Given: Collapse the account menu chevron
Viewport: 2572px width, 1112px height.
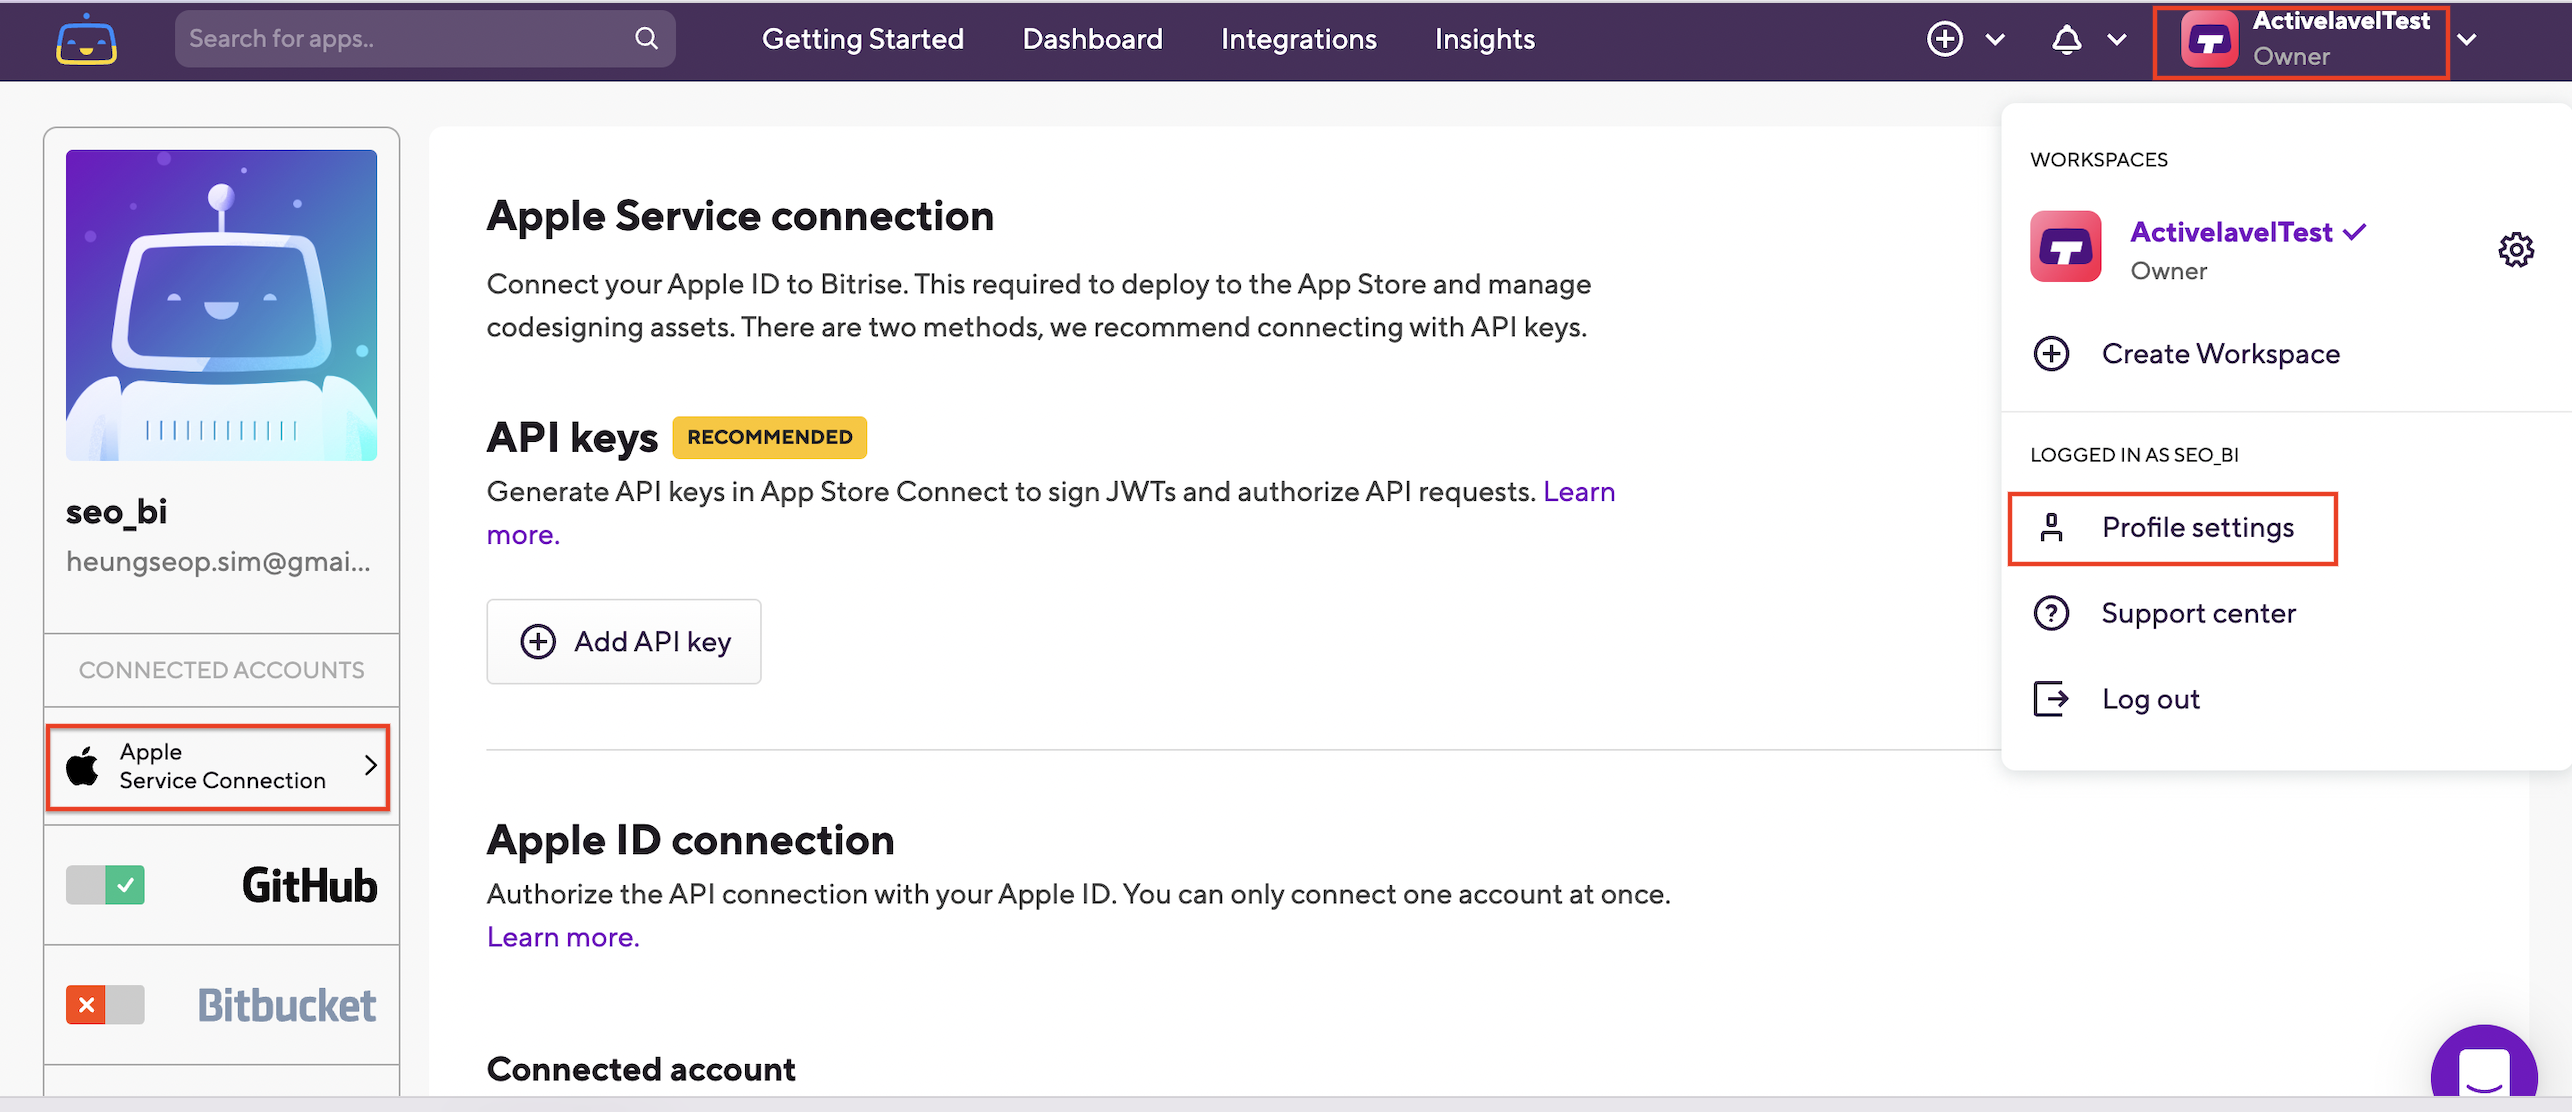Looking at the screenshot, I should 2467,39.
